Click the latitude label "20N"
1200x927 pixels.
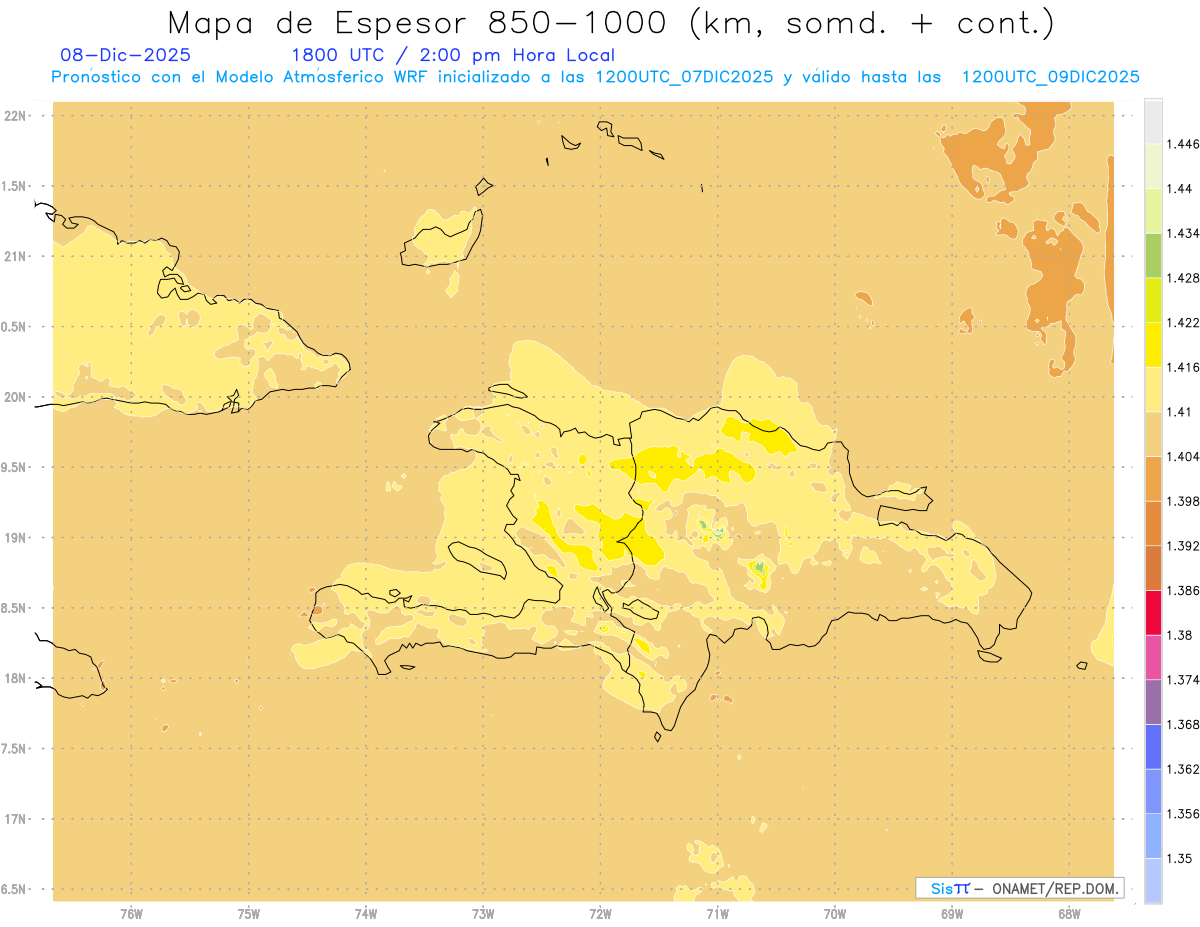click(15, 397)
